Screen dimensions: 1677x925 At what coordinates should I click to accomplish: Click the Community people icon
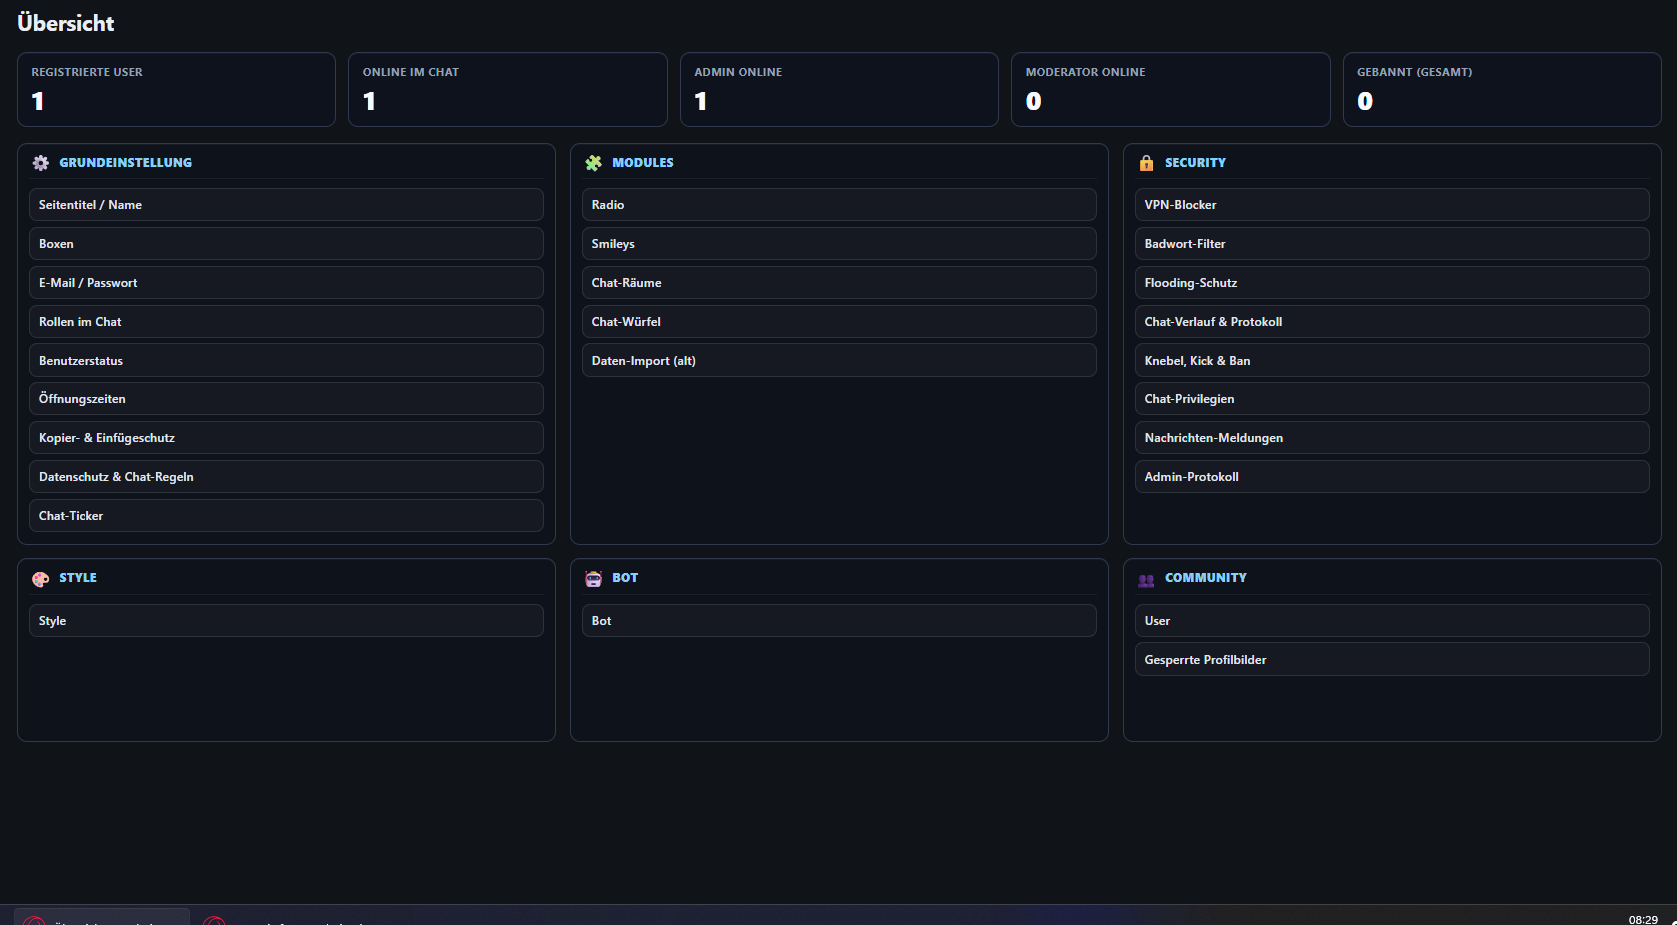[1146, 579]
